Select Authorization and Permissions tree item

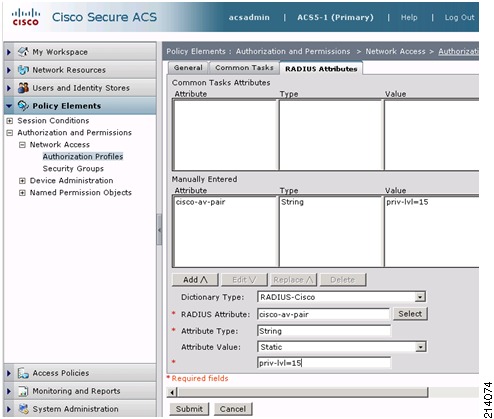click(74, 132)
